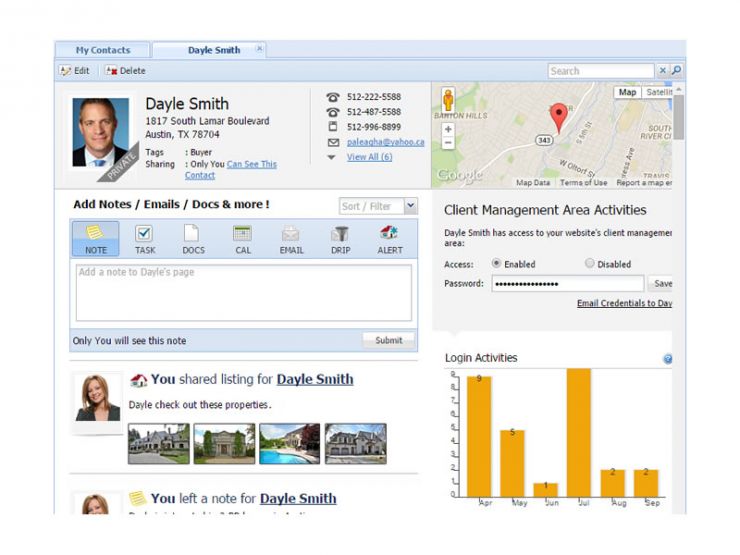Screen dimensions: 740x555
Task: Open the DRIP campaign option
Action: click(340, 234)
